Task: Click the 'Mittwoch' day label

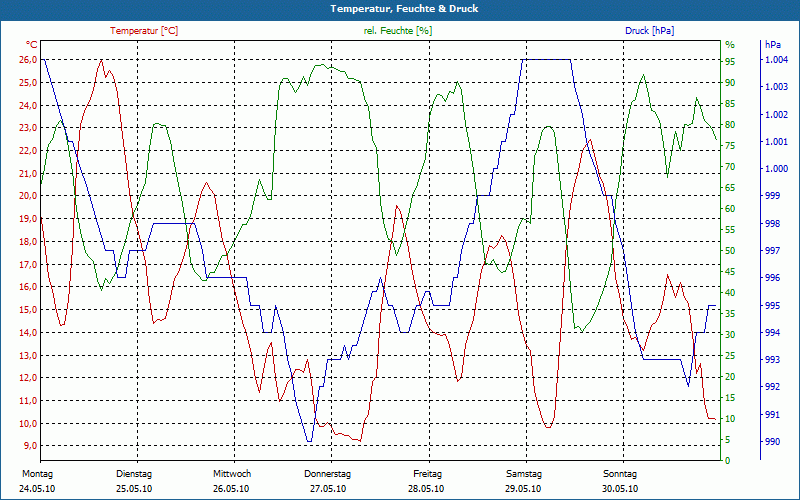Action: coord(232,474)
